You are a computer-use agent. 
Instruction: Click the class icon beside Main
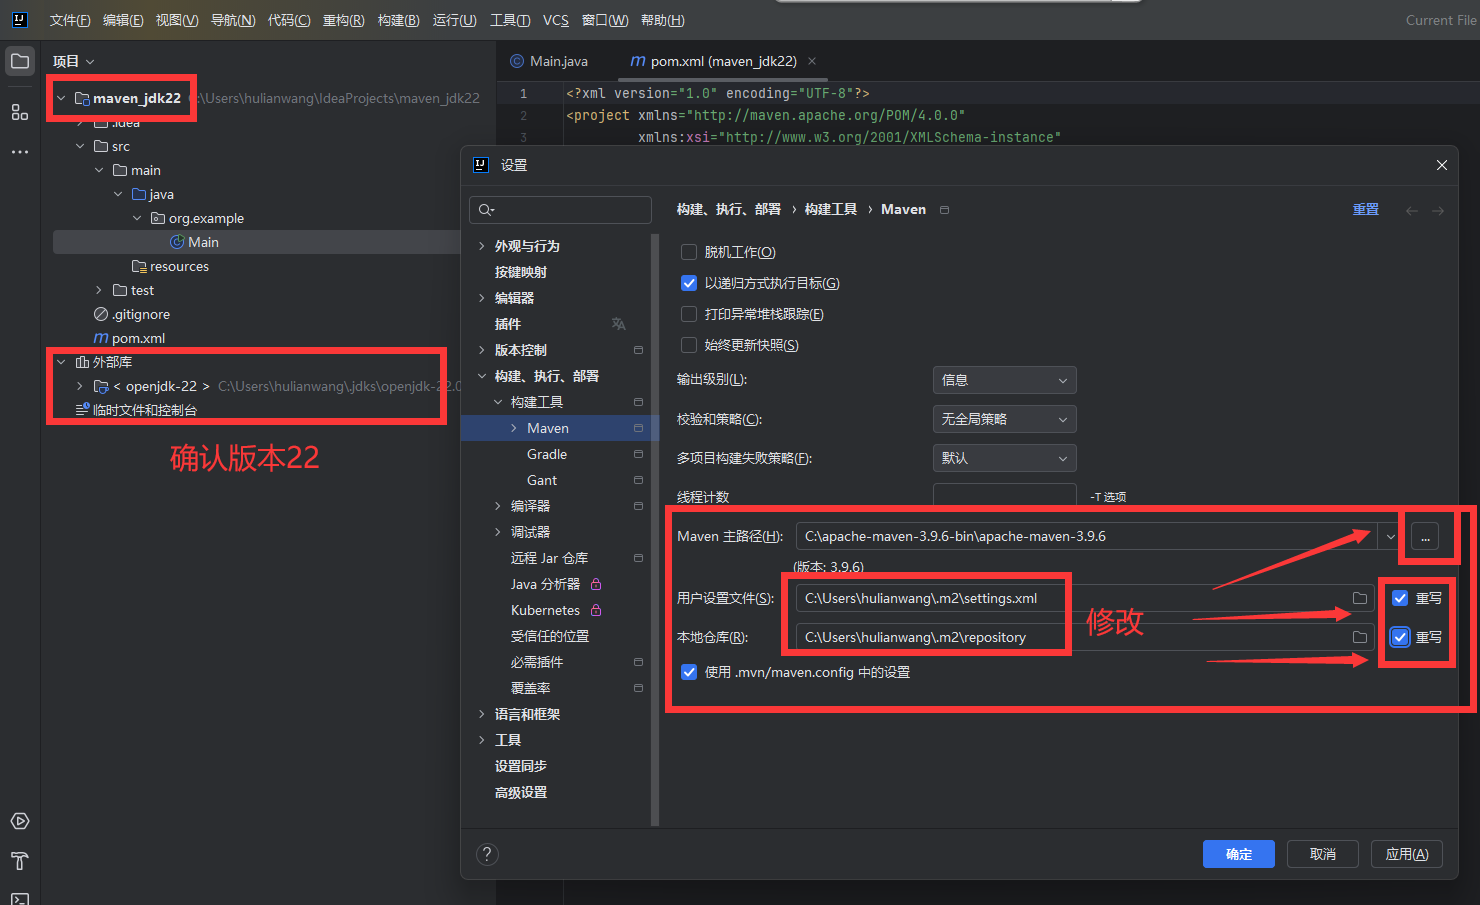pos(177,242)
